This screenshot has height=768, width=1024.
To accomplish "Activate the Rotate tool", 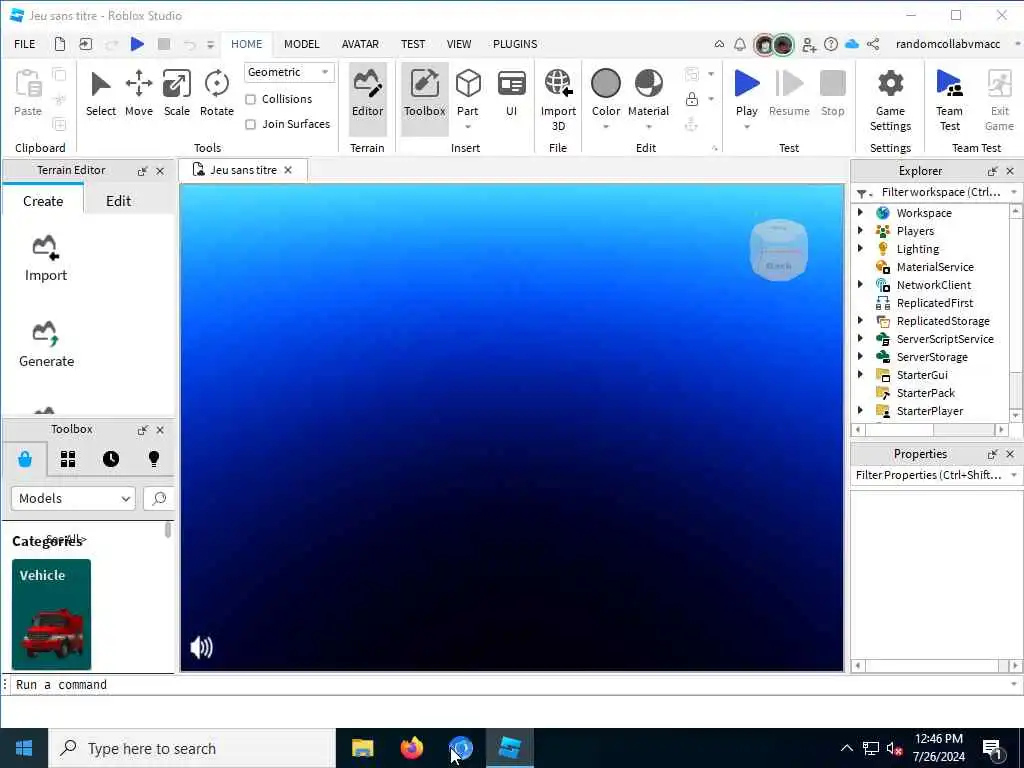I will click(216, 94).
